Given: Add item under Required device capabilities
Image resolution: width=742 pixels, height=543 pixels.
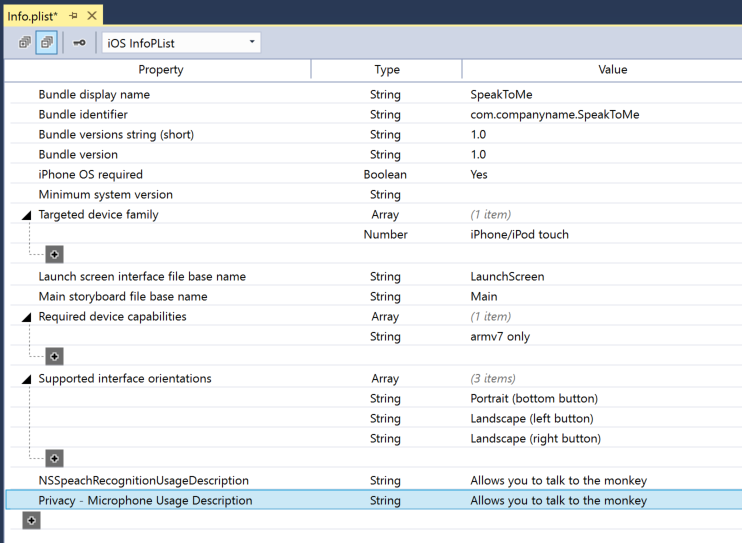Looking at the screenshot, I should (55, 357).
